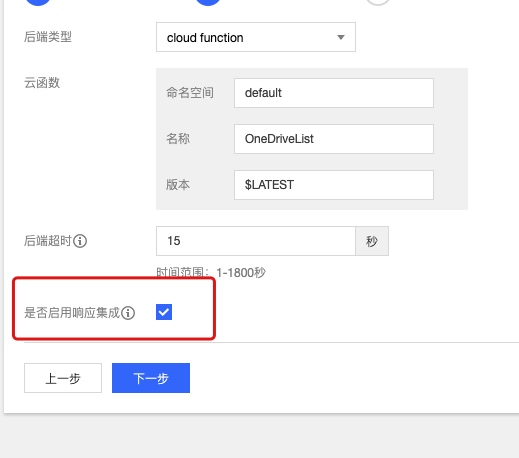
Task: Click the 后端超时 label text
Action: (x=48, y=241)
